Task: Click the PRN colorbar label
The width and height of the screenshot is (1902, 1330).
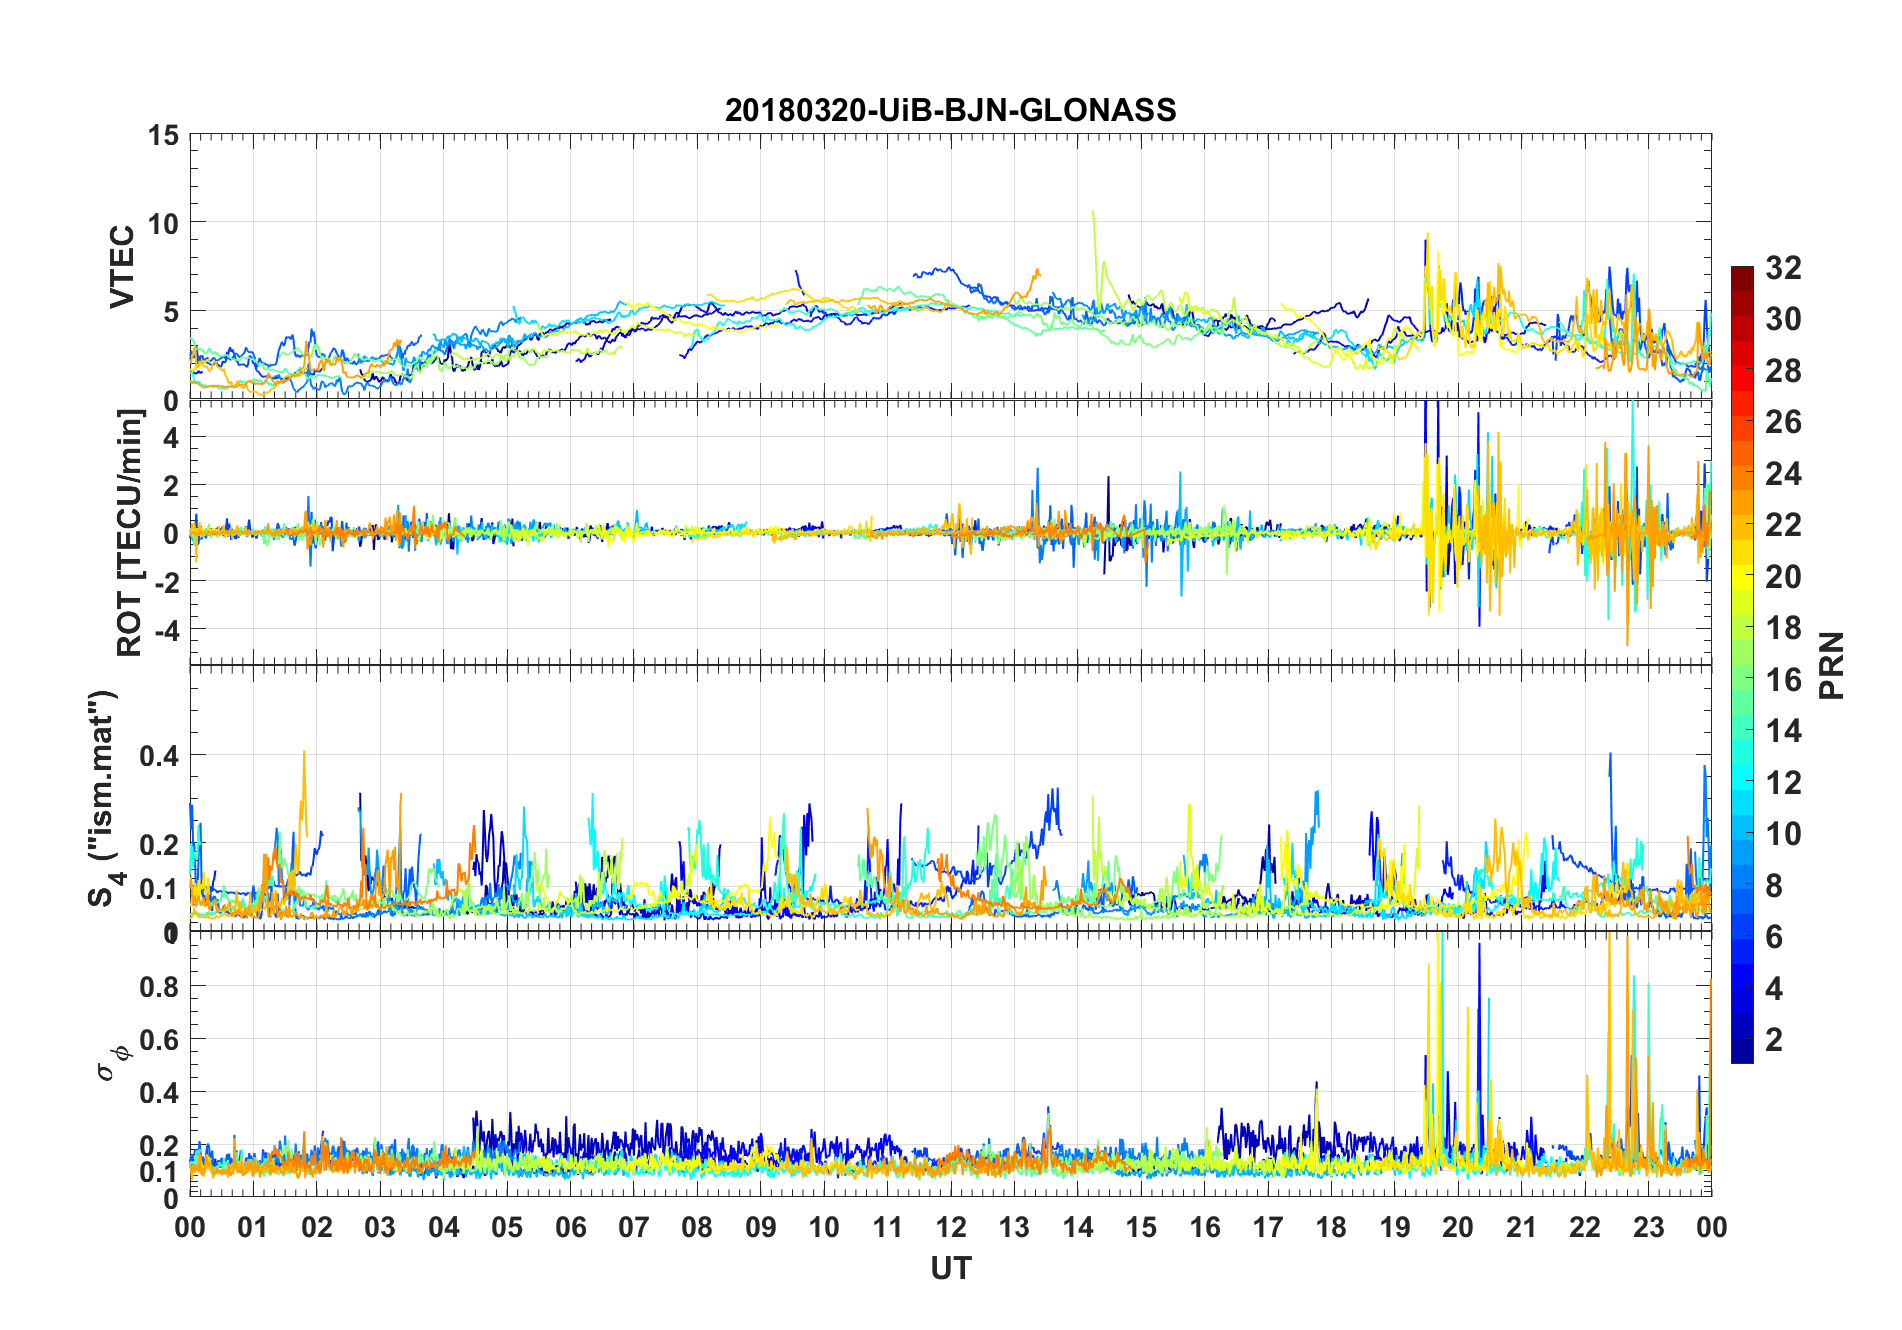Action: (1832, 665)
